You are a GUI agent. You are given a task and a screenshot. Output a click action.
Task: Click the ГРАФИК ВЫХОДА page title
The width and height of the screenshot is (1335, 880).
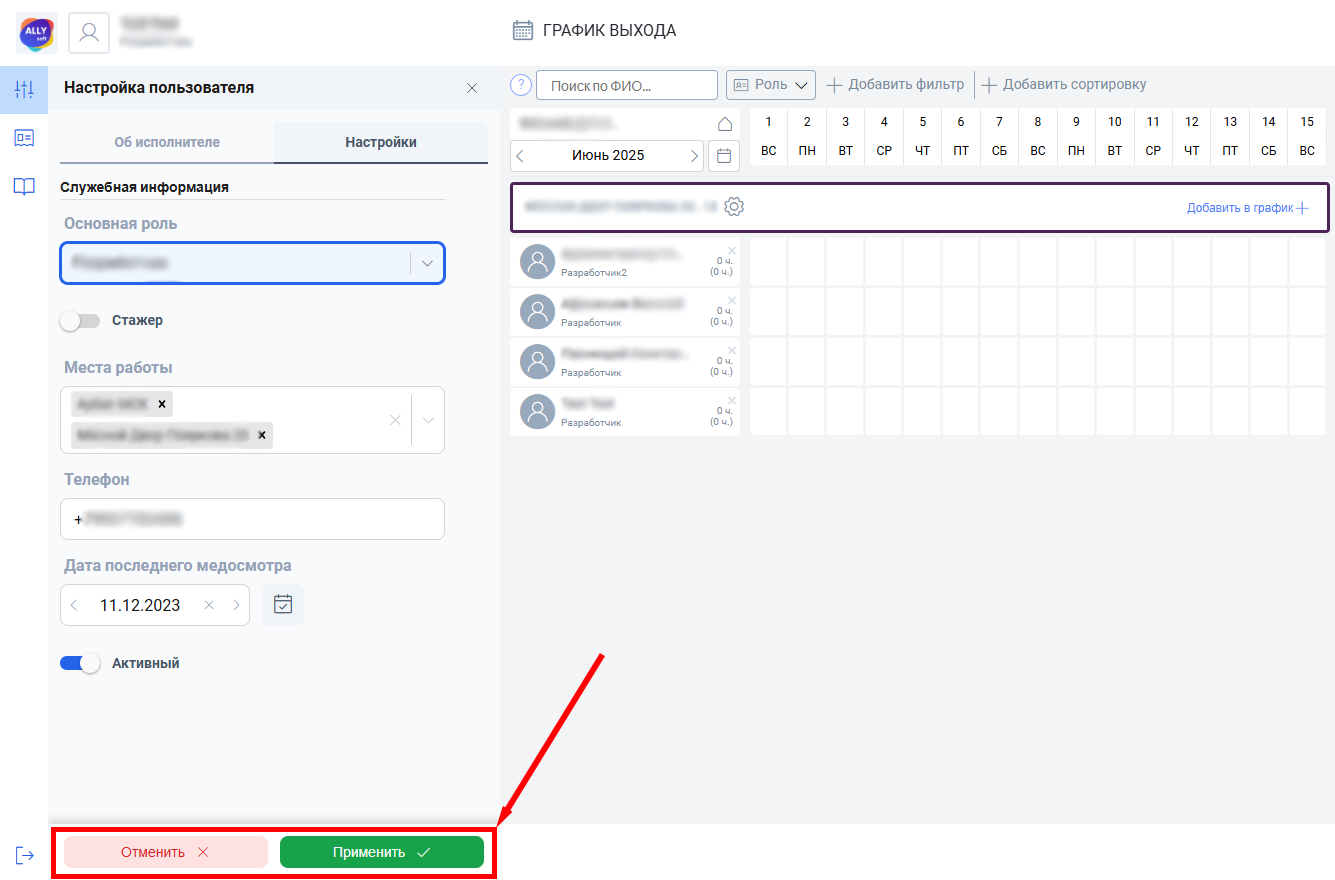[610, 30]
